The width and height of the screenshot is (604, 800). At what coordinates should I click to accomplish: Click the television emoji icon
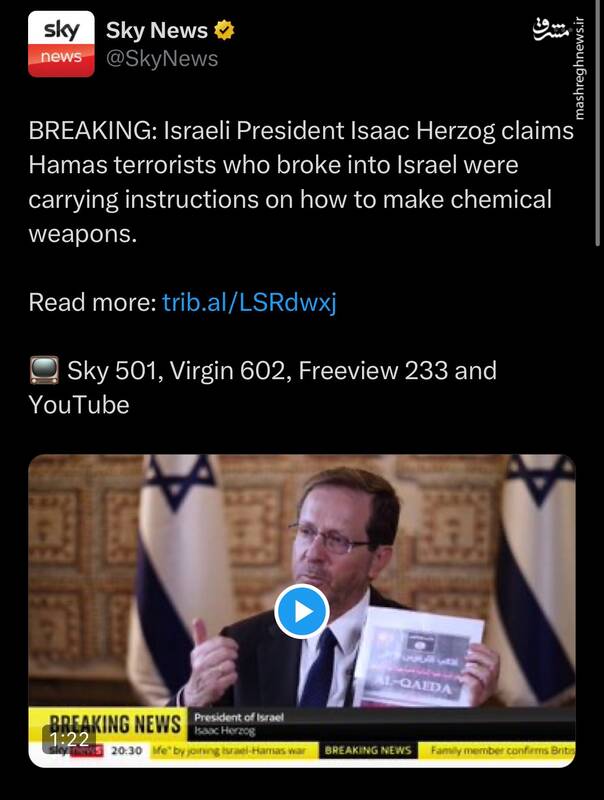[44, 370]
